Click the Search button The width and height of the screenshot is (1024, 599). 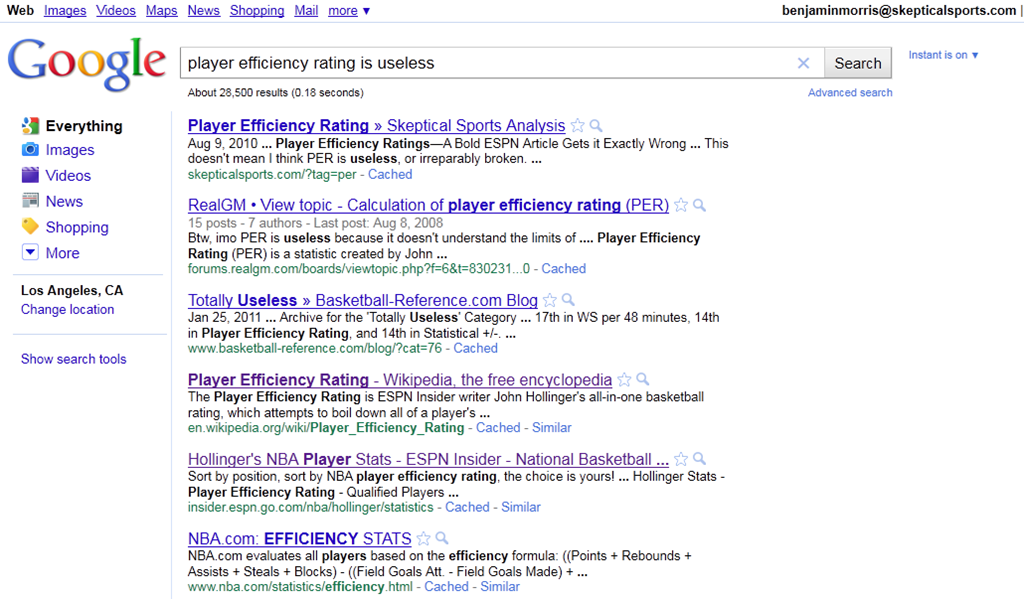(857, 63)
